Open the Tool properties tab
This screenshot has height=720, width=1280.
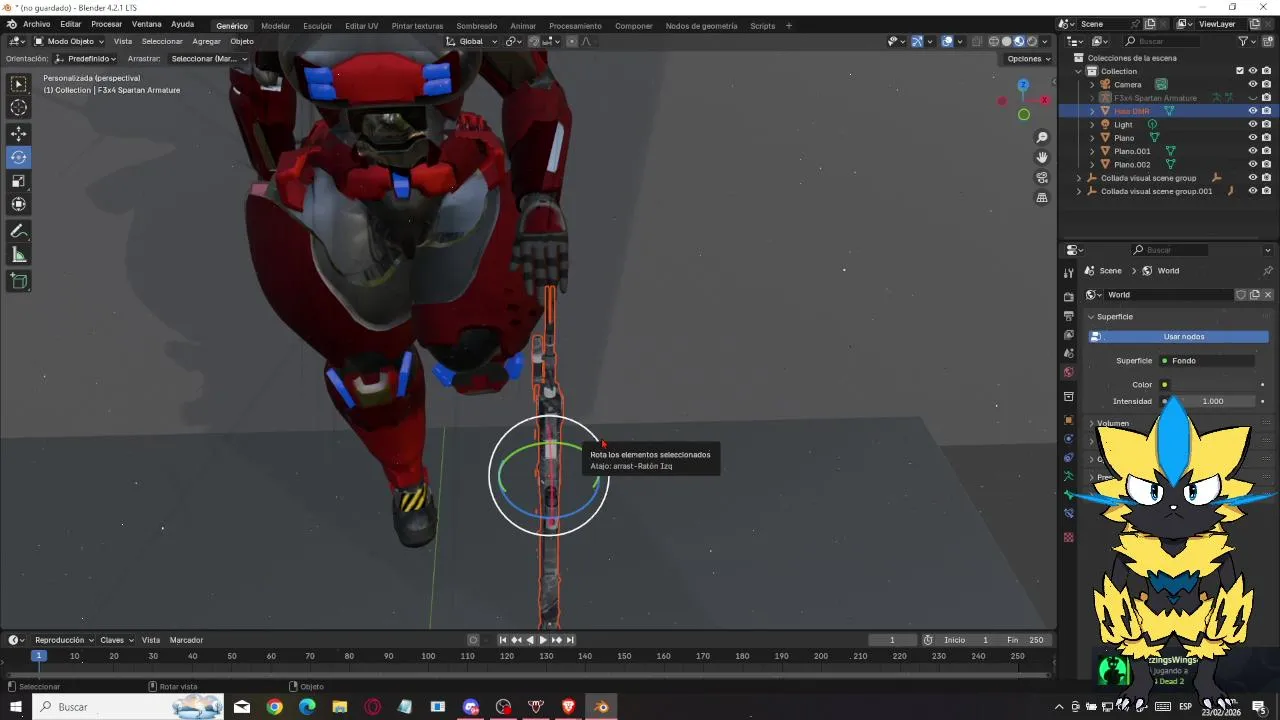point(1069,273)
